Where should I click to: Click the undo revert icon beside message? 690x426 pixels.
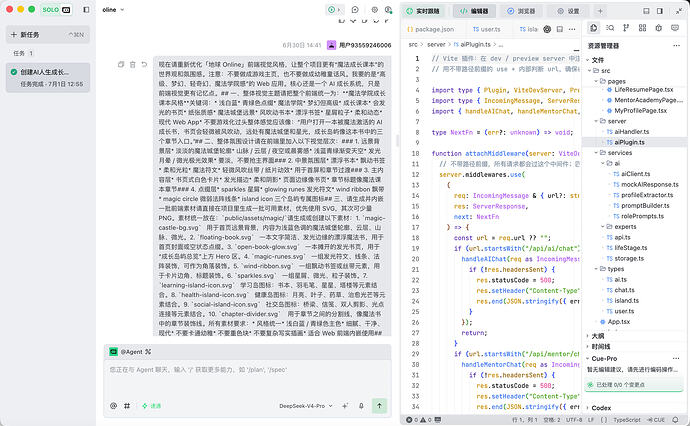coord(144,64)
